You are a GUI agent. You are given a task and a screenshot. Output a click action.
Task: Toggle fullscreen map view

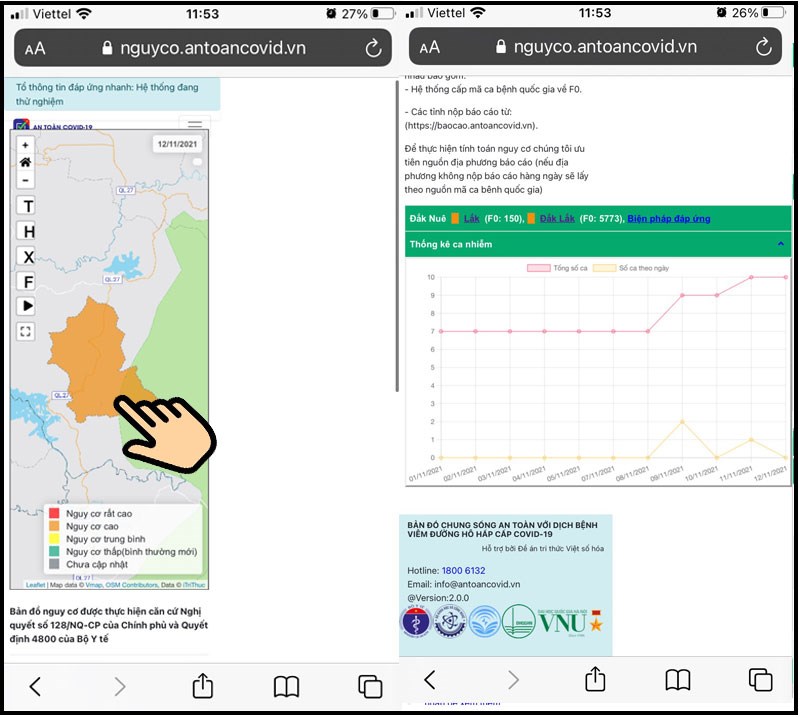(26, 332)
